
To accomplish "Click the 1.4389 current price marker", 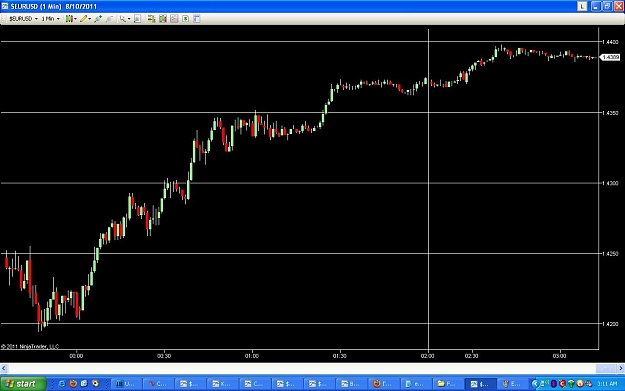I will (610, 57).
